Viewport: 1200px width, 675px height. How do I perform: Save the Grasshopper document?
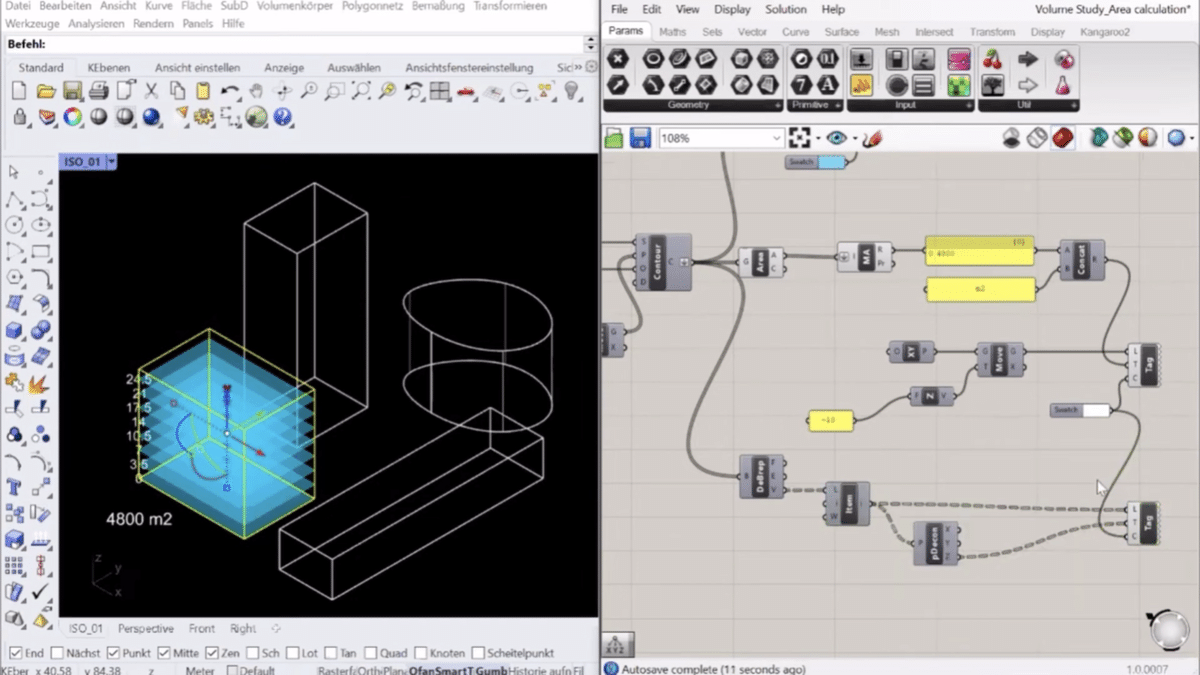point(640,138)
